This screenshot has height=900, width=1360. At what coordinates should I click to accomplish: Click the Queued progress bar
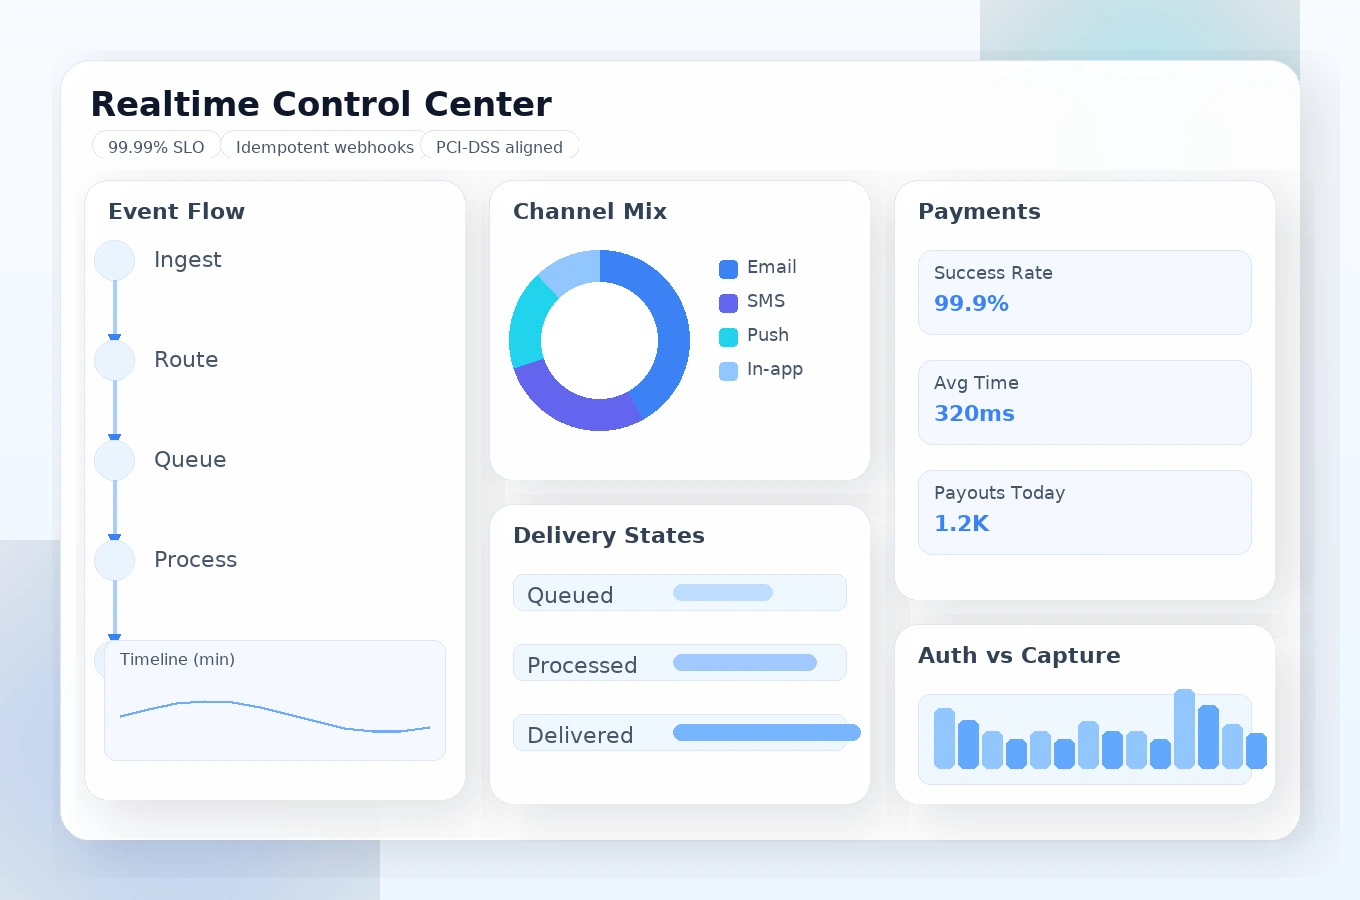(723, 593)
